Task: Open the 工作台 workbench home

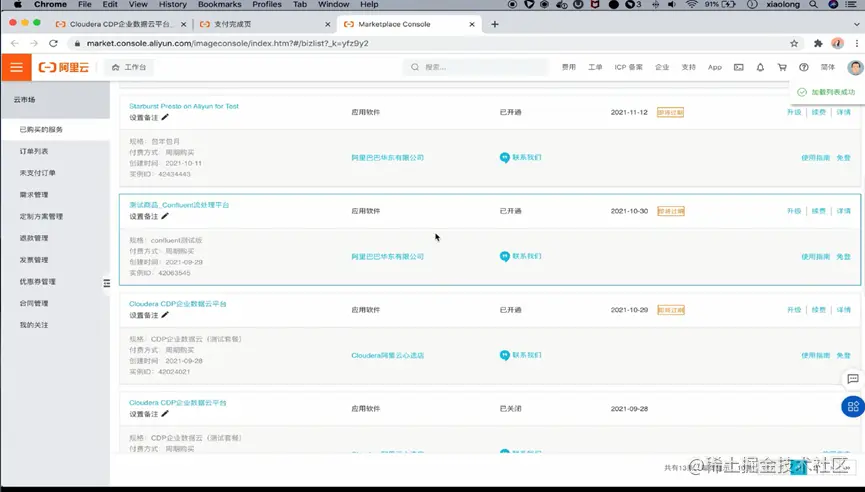Action: (x=129, y=67)
